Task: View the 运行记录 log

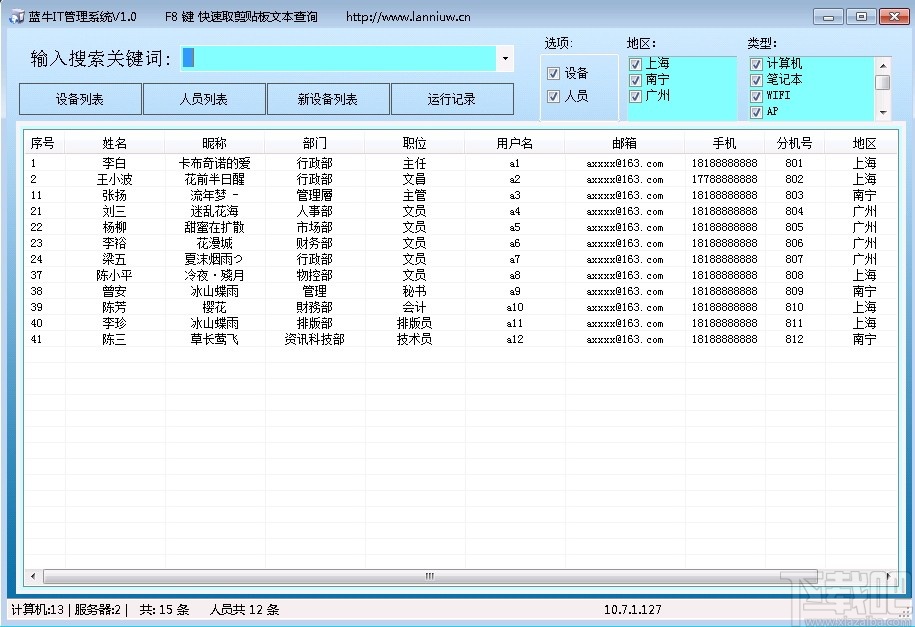Action: click(451, 99)
